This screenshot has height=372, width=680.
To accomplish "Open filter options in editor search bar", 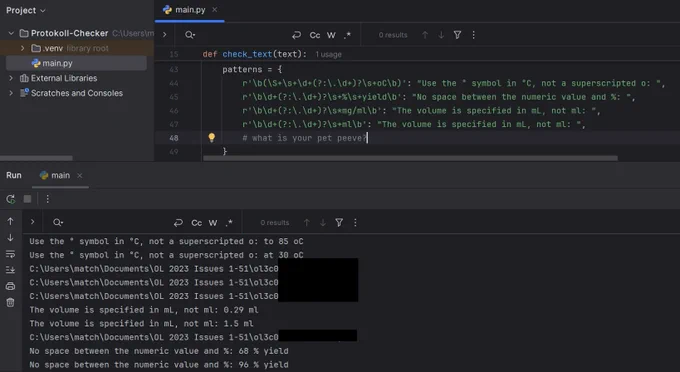I will pos(458,35).
